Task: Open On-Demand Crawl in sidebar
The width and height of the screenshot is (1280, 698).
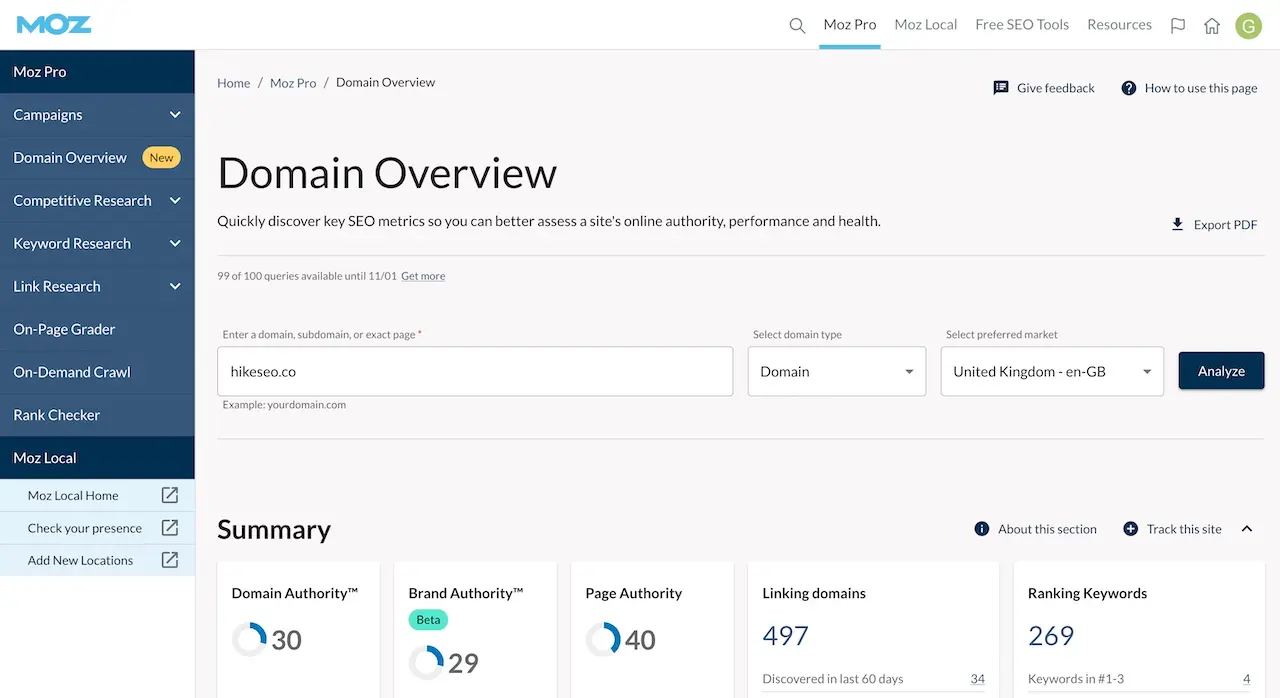Action: pos(97,372)
